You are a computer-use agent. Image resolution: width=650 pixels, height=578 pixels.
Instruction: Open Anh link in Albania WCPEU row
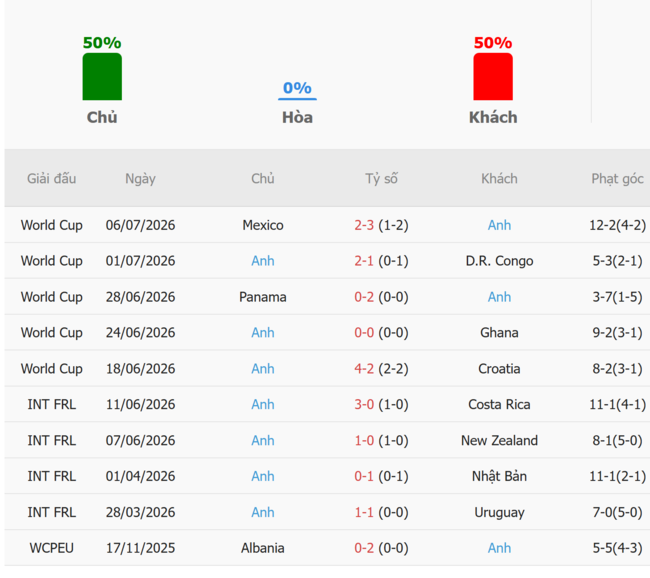click(x=499, y=548)
